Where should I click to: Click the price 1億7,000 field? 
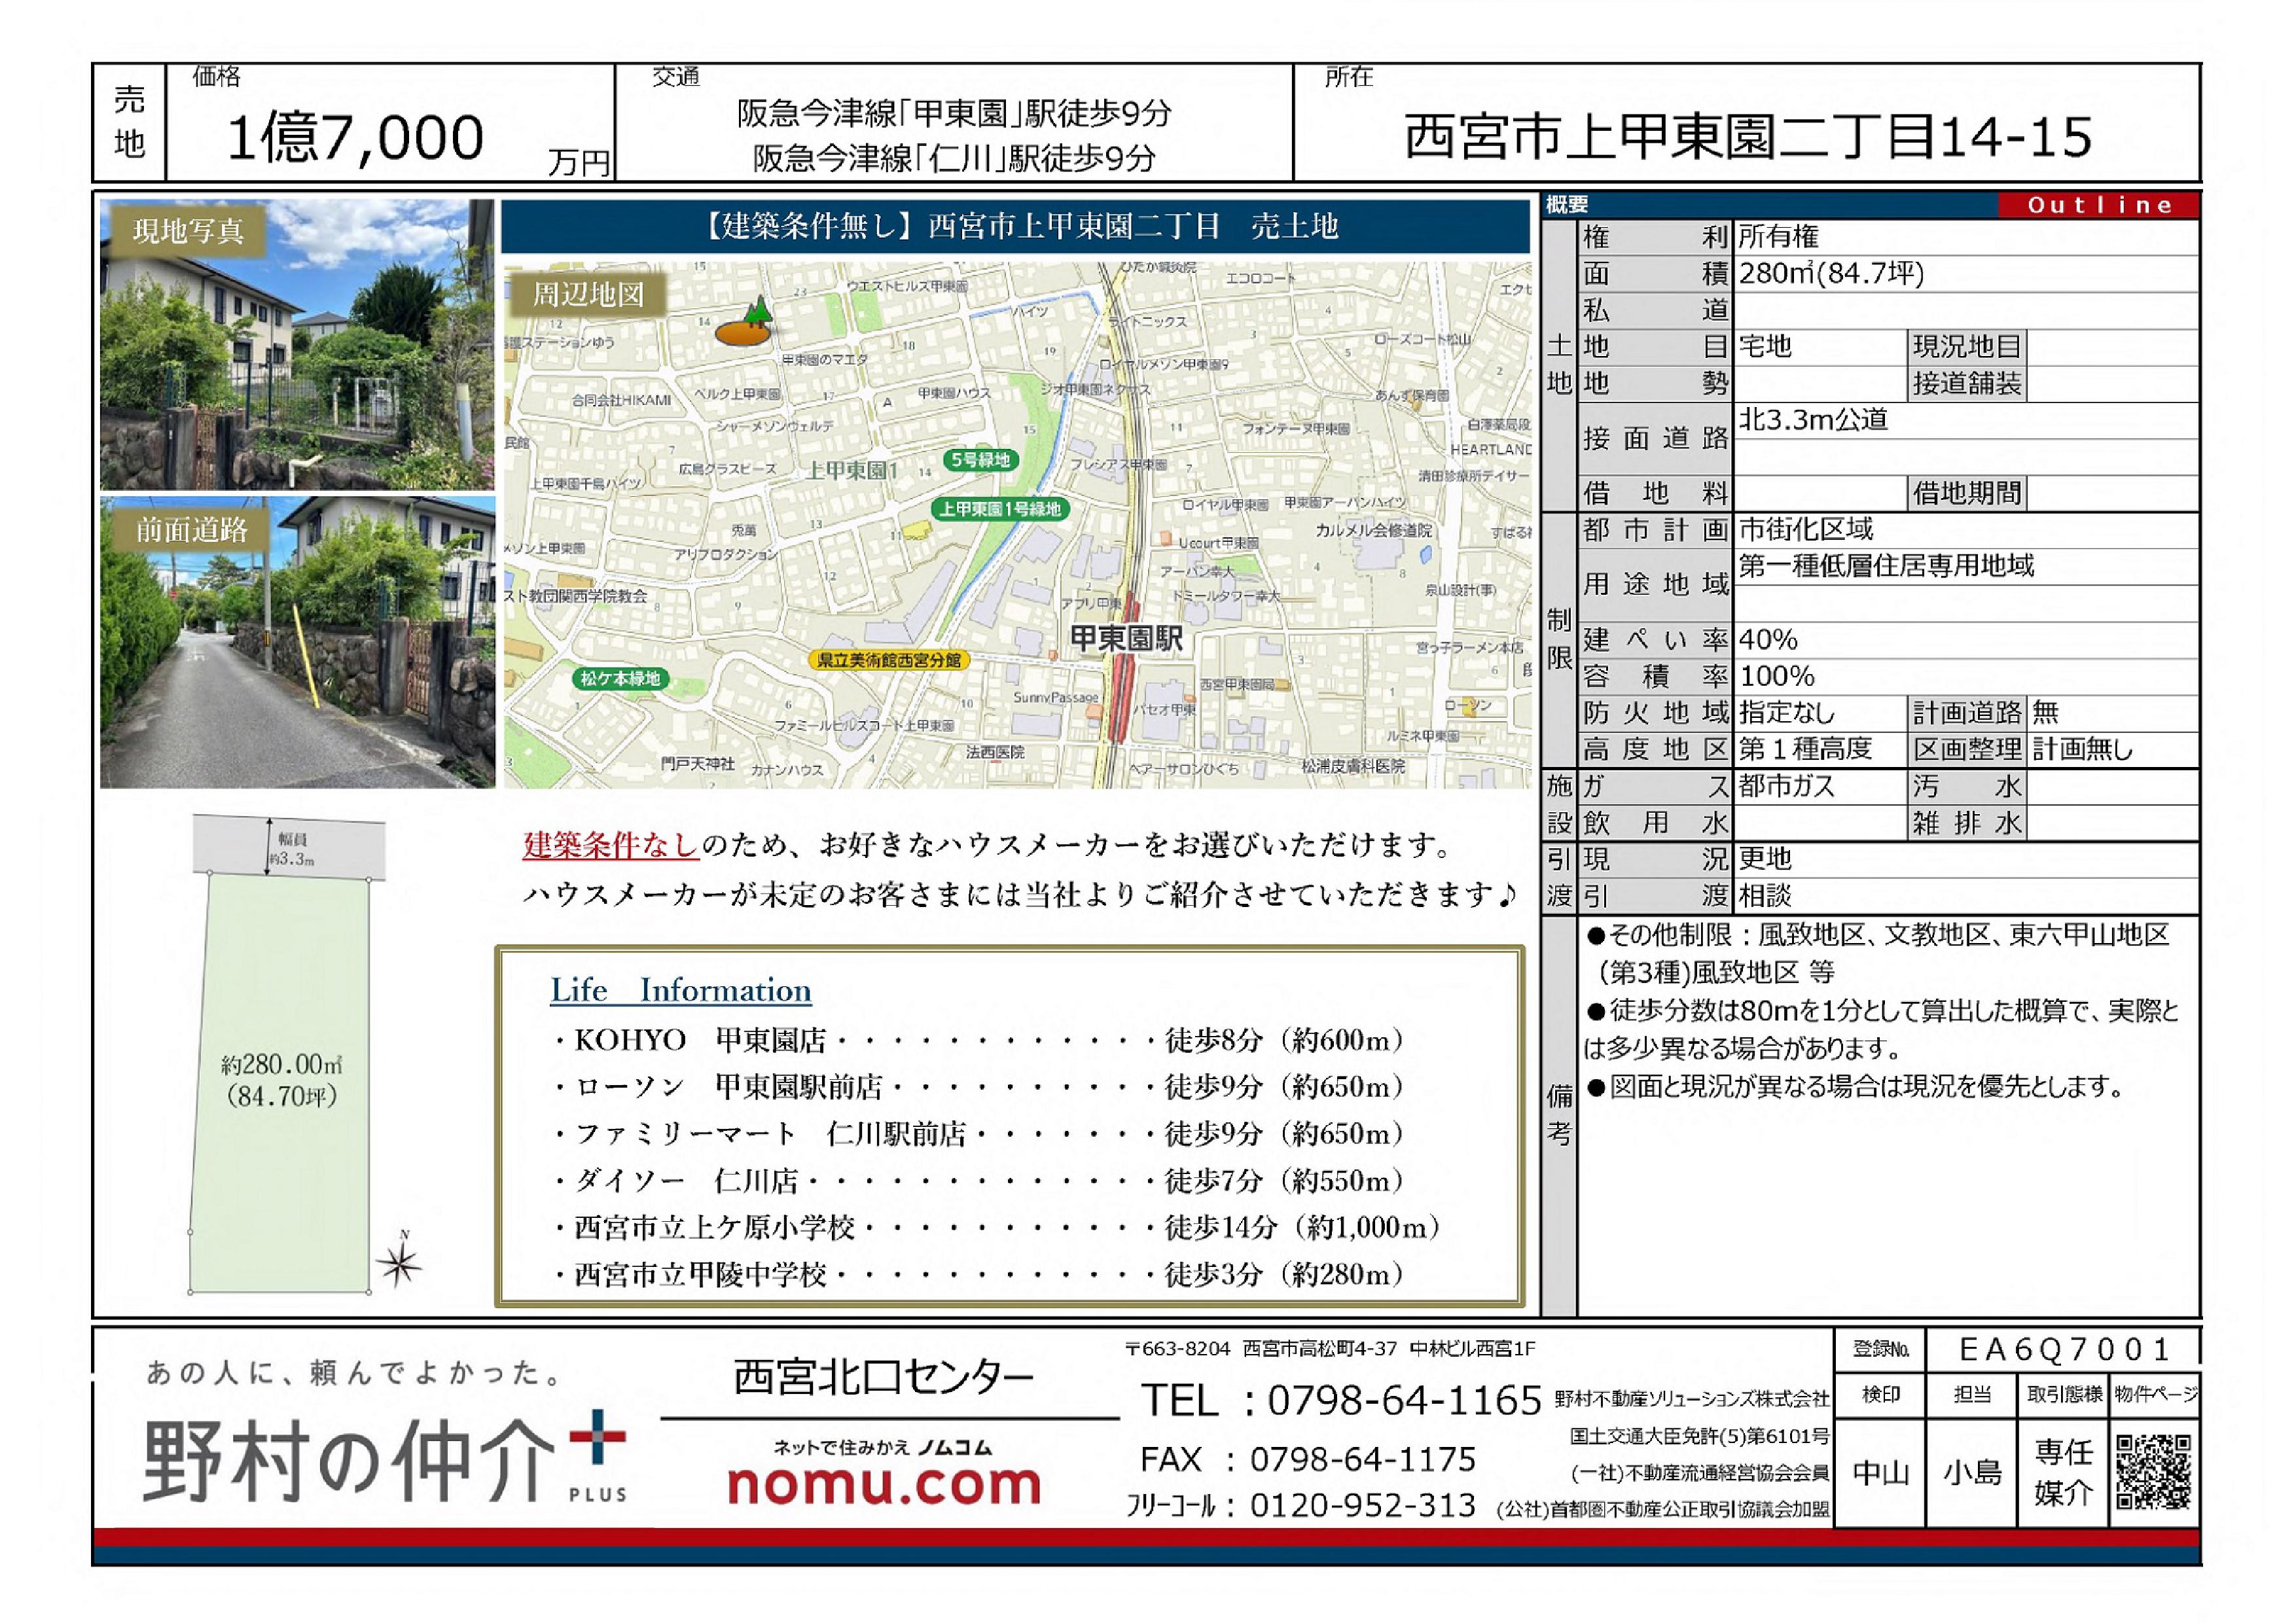coord(356,137)
